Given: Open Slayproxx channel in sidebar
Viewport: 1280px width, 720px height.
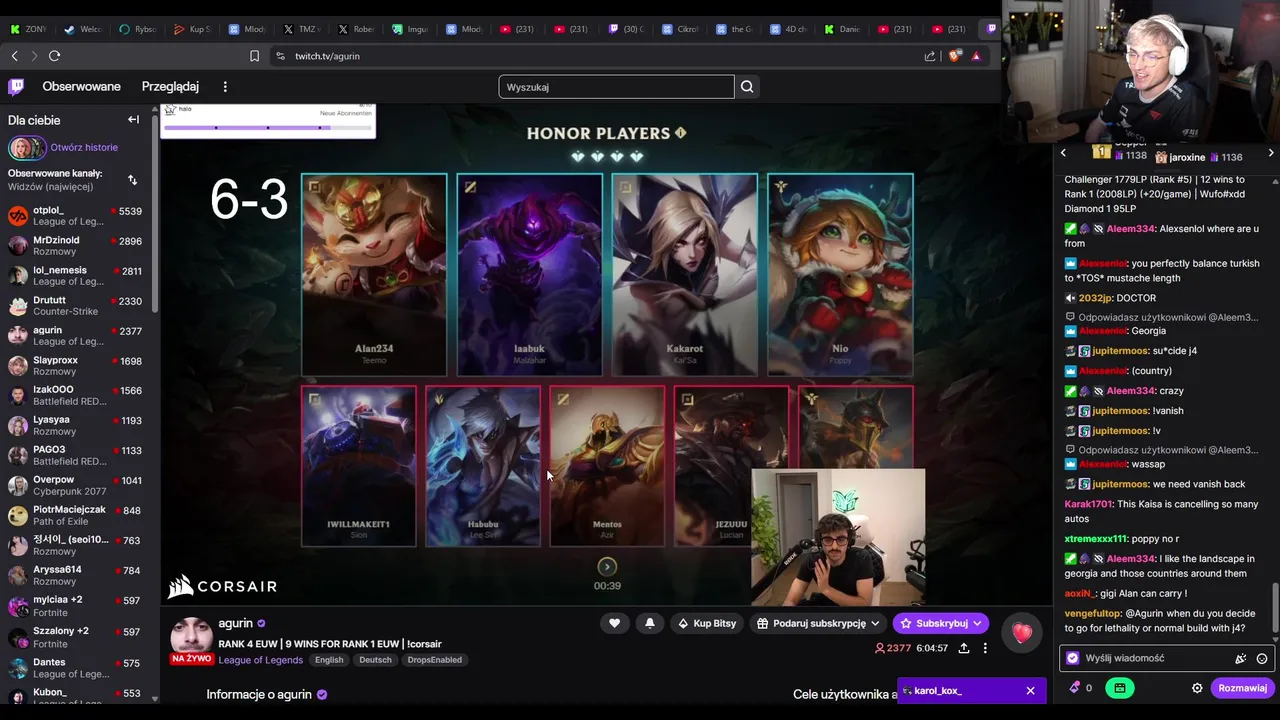Looking at the screenshot, I should (76, 366).
